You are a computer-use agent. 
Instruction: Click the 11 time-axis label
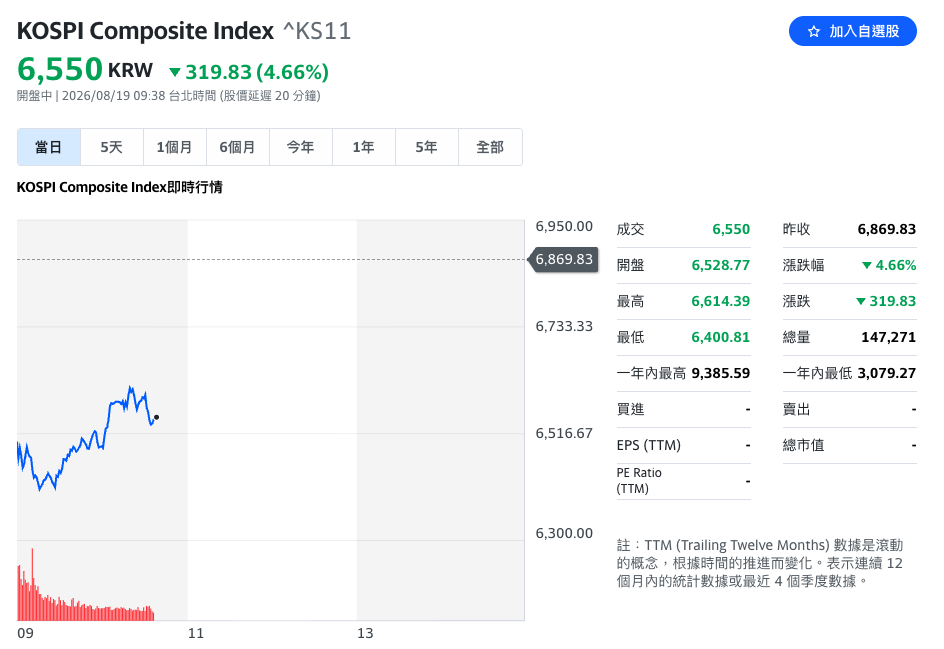tap(196, 633)
